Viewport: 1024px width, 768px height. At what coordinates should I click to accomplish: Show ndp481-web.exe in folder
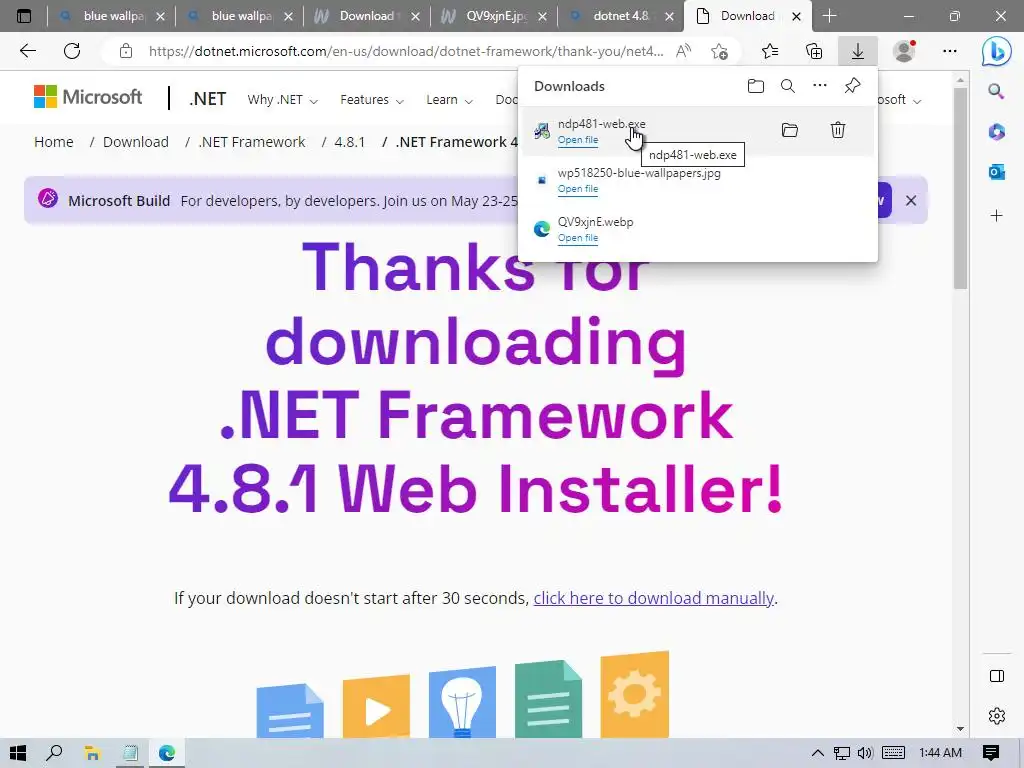coord(790,130)
